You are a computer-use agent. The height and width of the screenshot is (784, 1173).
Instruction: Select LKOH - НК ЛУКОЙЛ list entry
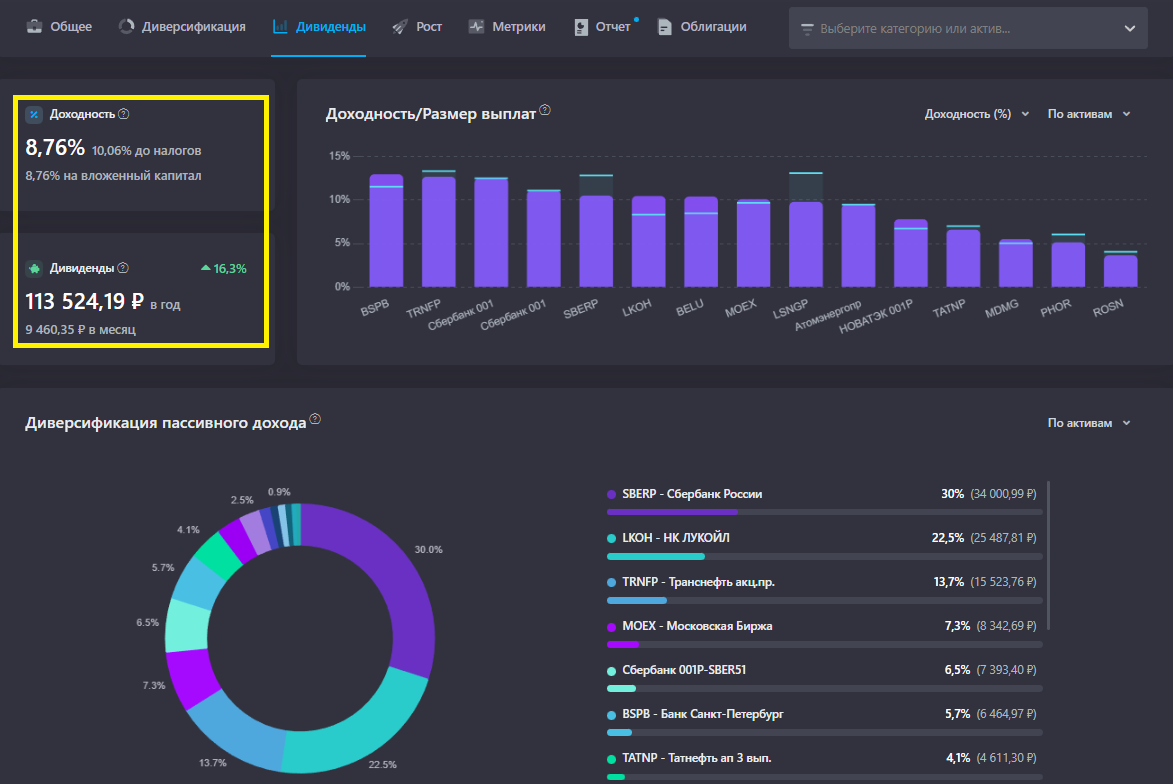[668, 538]
